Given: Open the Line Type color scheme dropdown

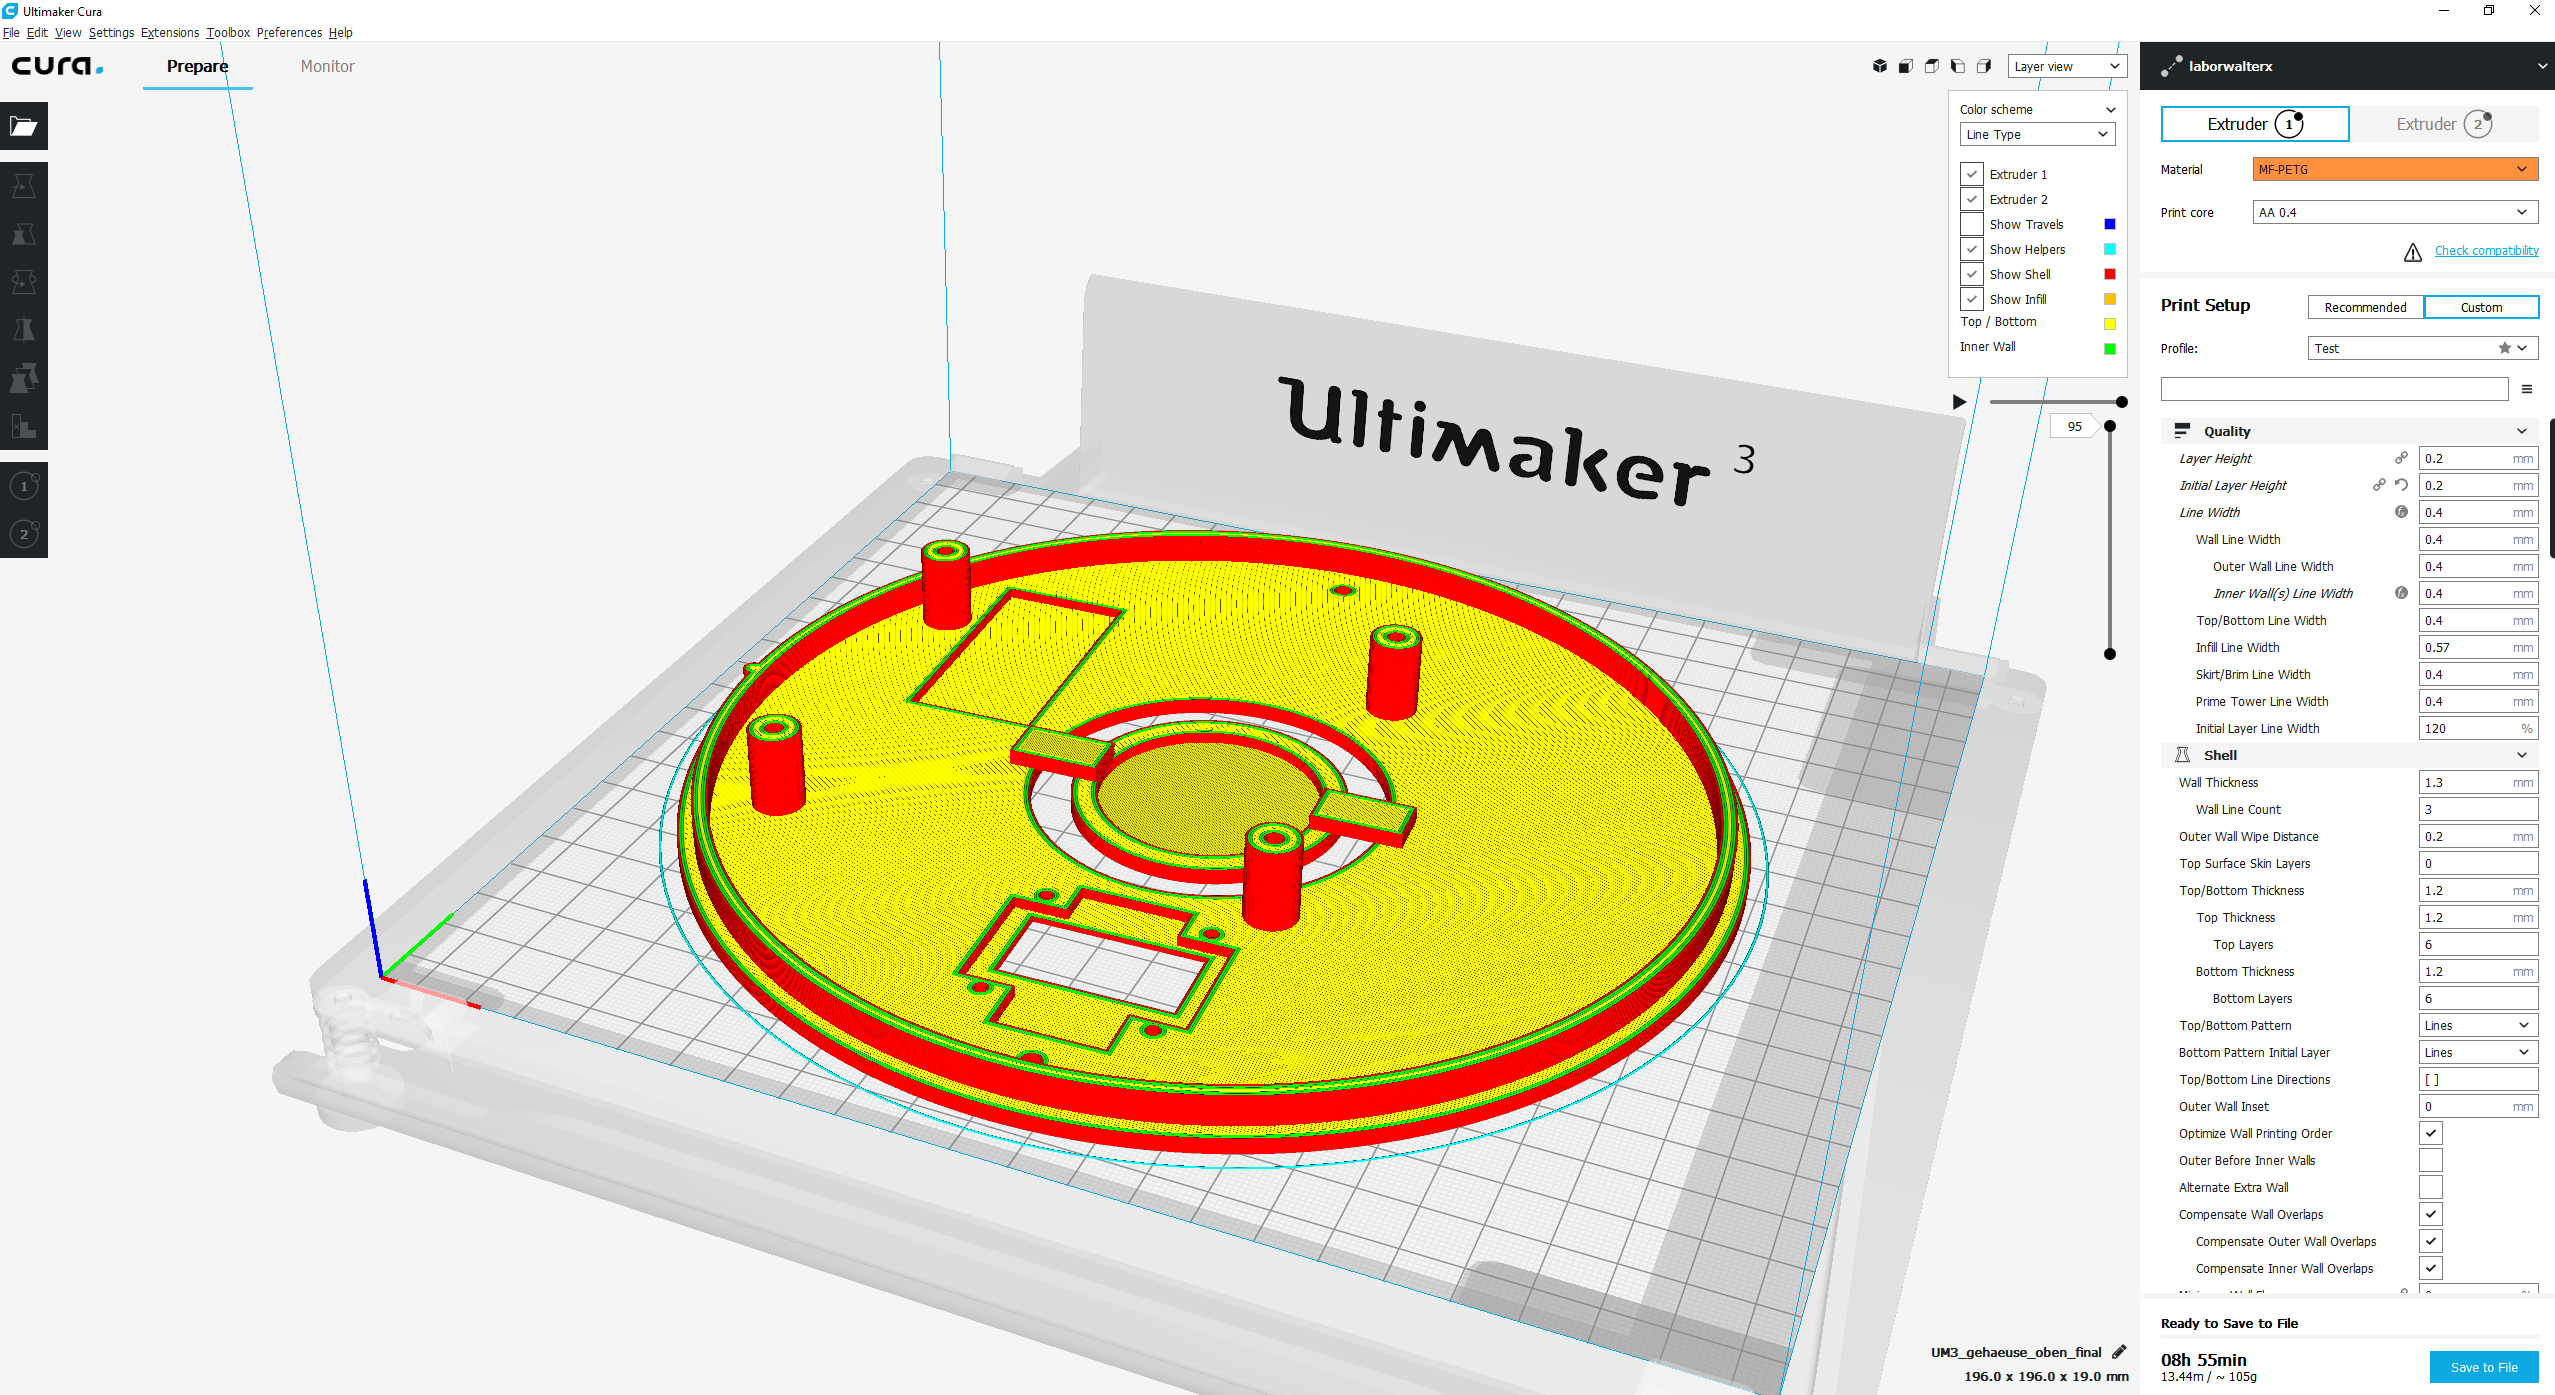Looking at the screenshot, I should (x=2037, y=134).
